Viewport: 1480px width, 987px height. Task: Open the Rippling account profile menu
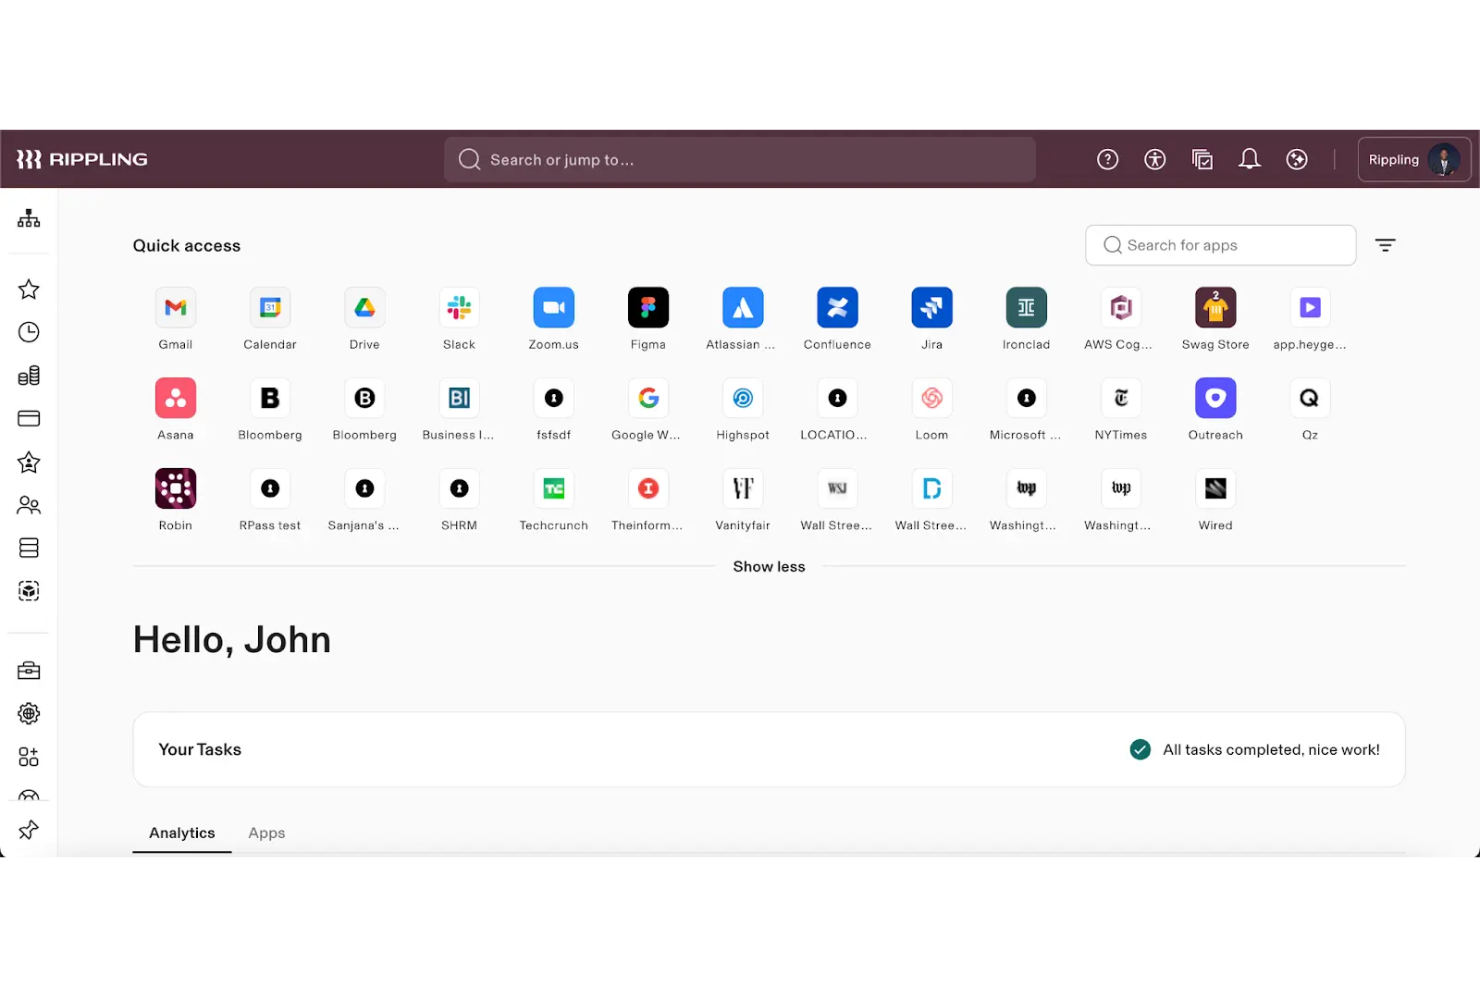click(1414, 159)
